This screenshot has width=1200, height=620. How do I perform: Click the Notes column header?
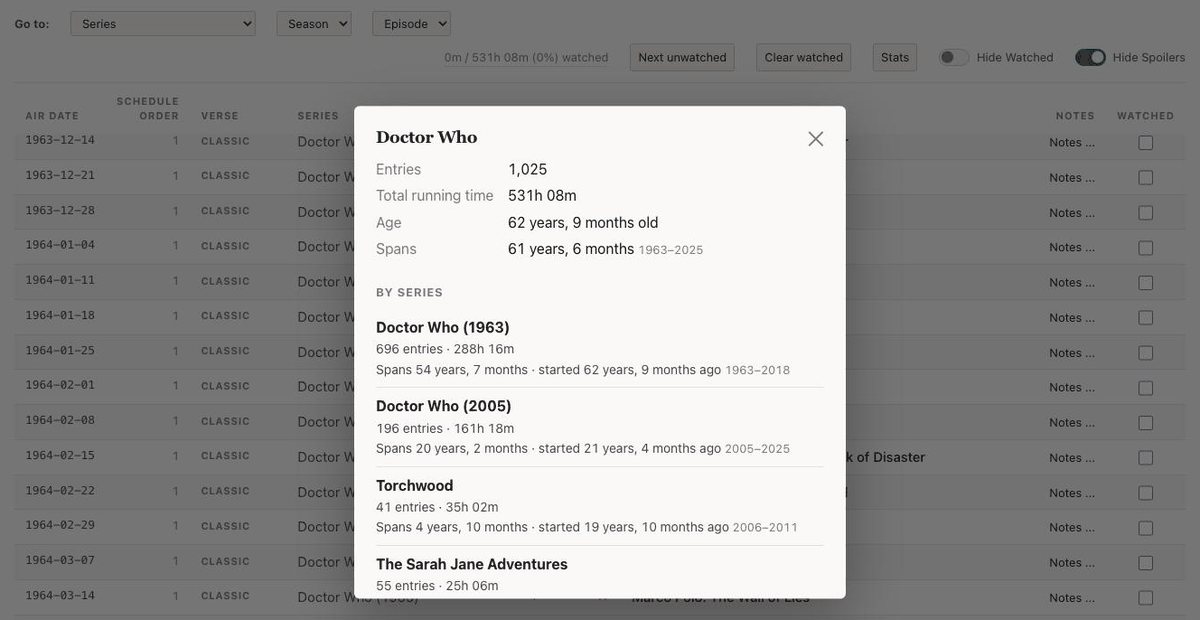[1075, 116]
